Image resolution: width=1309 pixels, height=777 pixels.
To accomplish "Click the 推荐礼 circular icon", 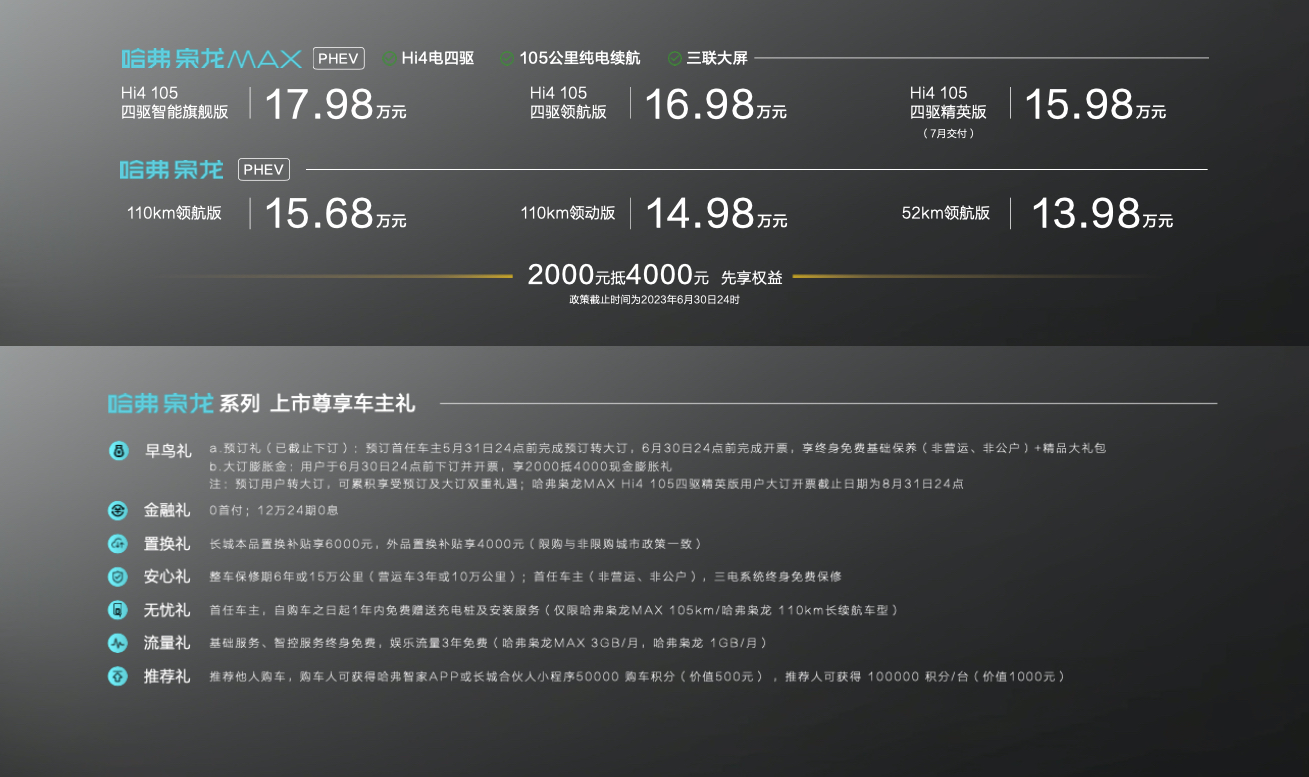I will 118,677.
